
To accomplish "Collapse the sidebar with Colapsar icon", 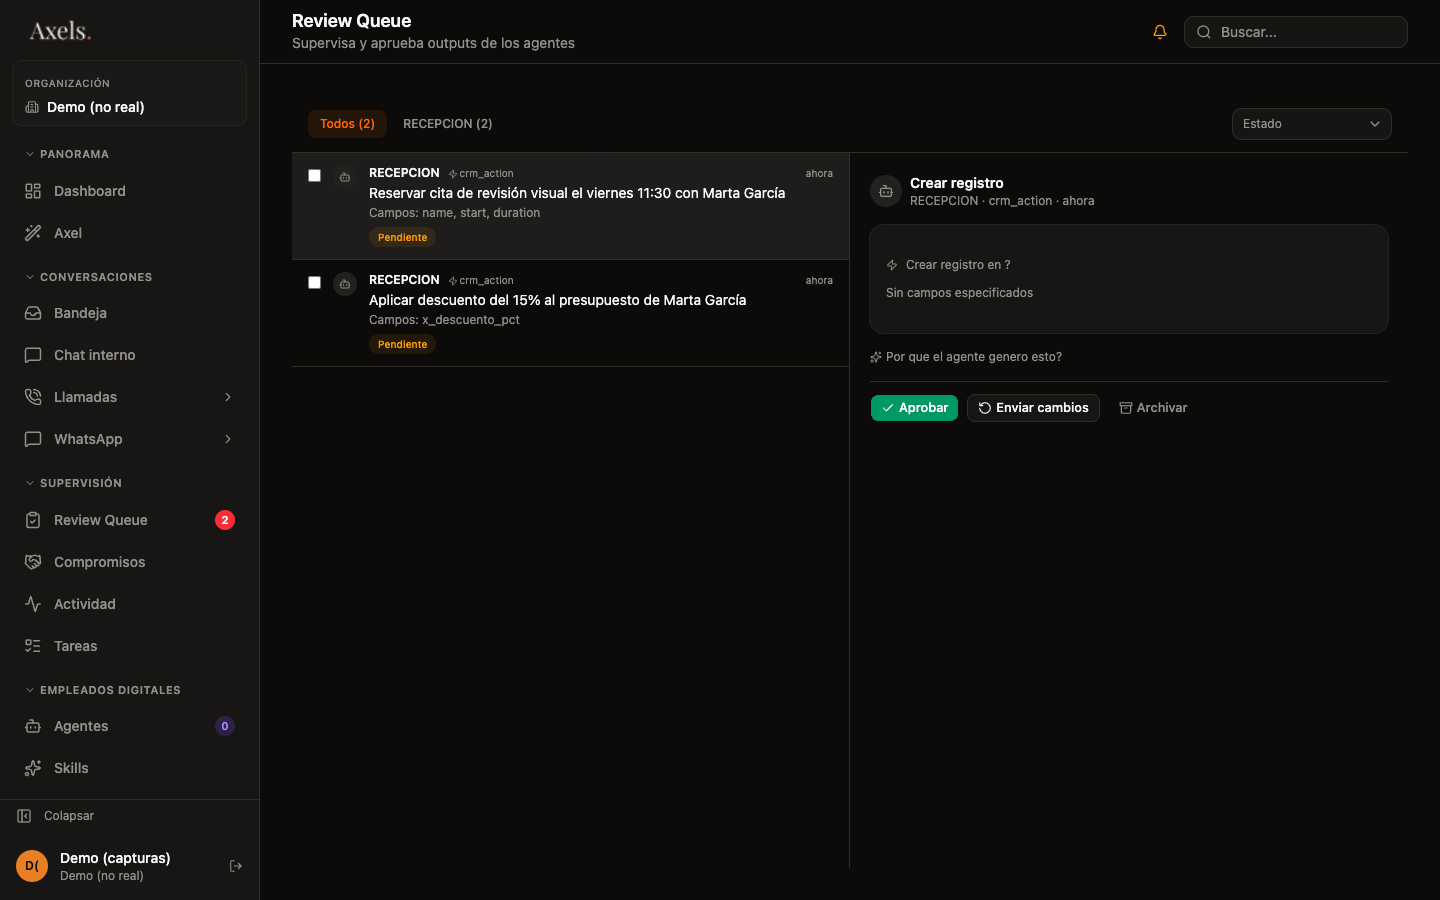I will [24, 816].
